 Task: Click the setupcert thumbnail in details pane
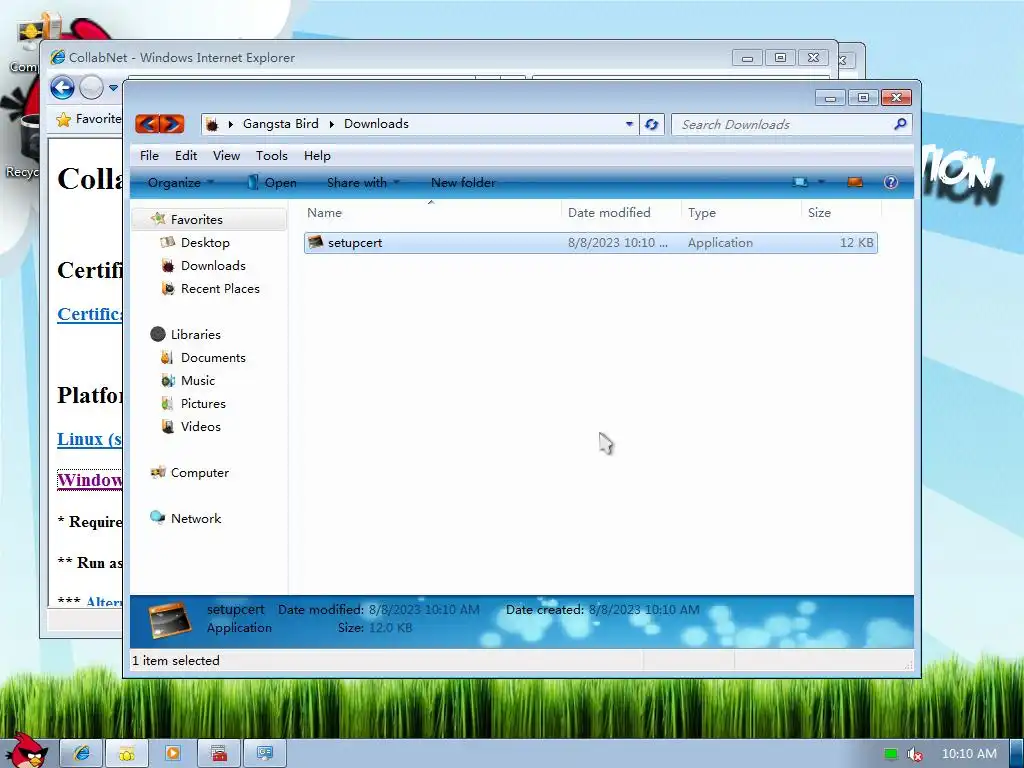pyautogui.click(x=169, y=619)
